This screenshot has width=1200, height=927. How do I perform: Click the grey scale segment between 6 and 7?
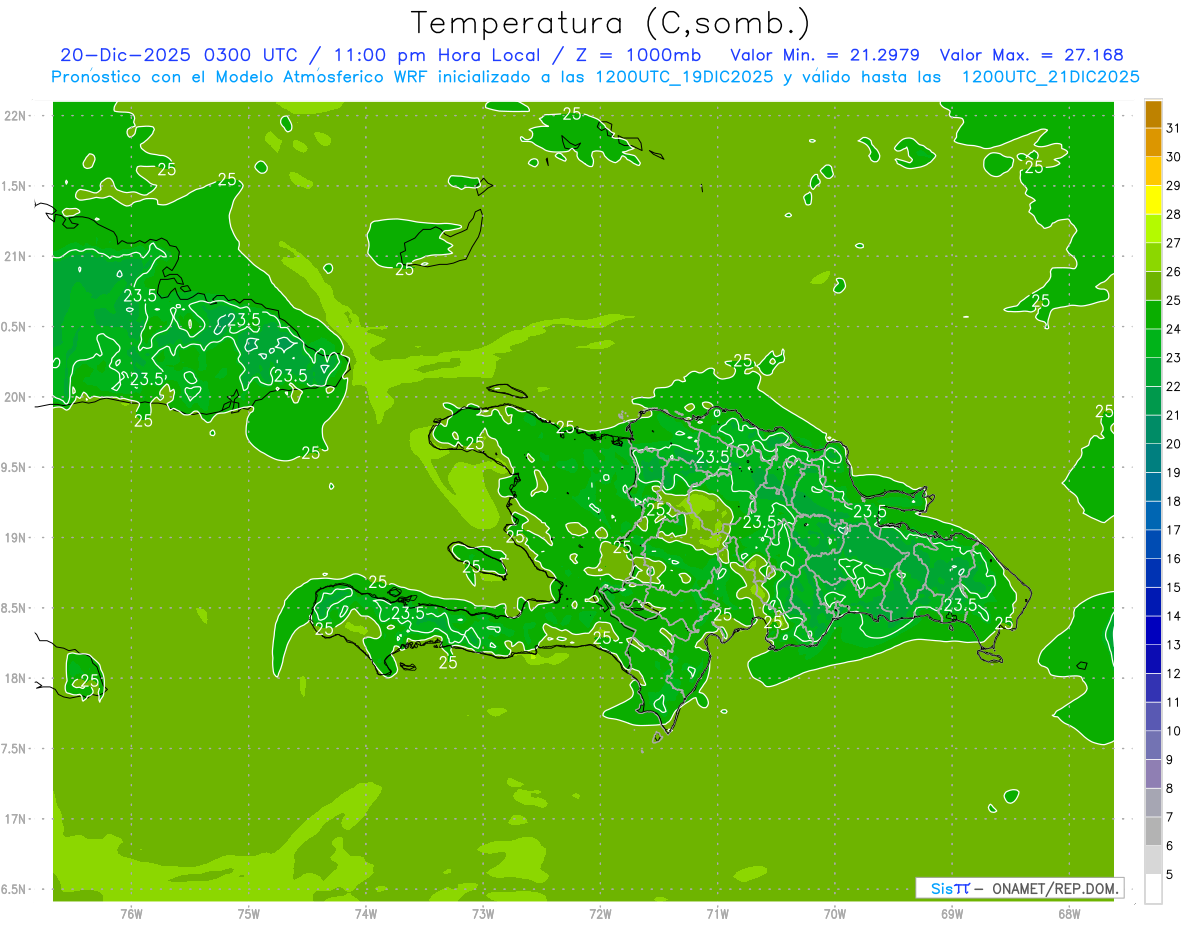[x=1153, y=831]
